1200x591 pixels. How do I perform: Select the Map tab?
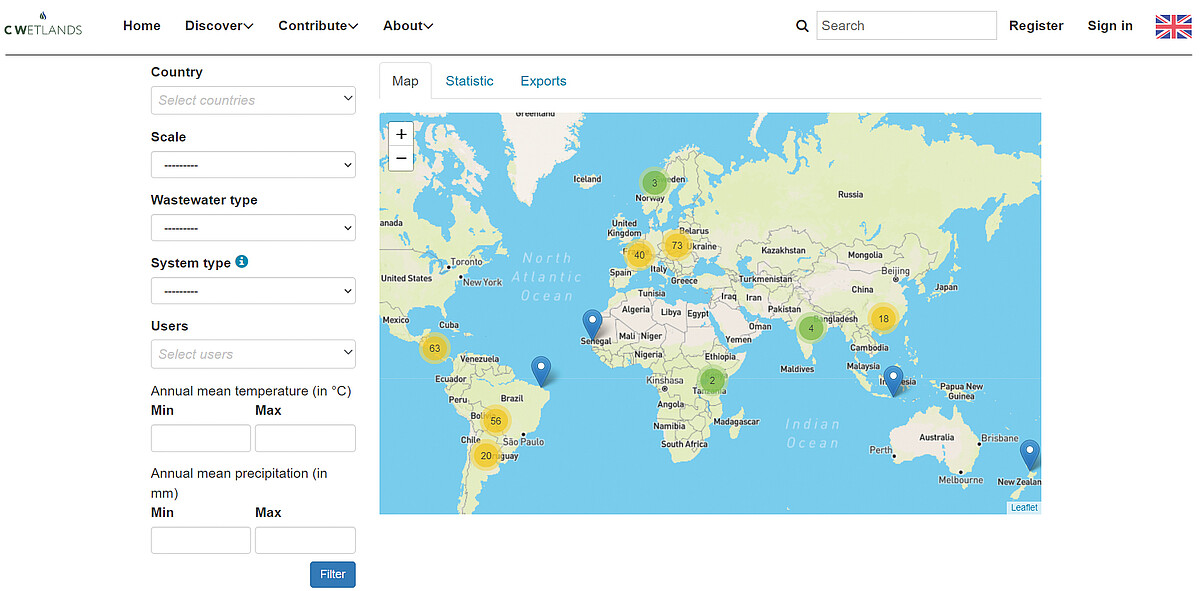coord(405,81)
